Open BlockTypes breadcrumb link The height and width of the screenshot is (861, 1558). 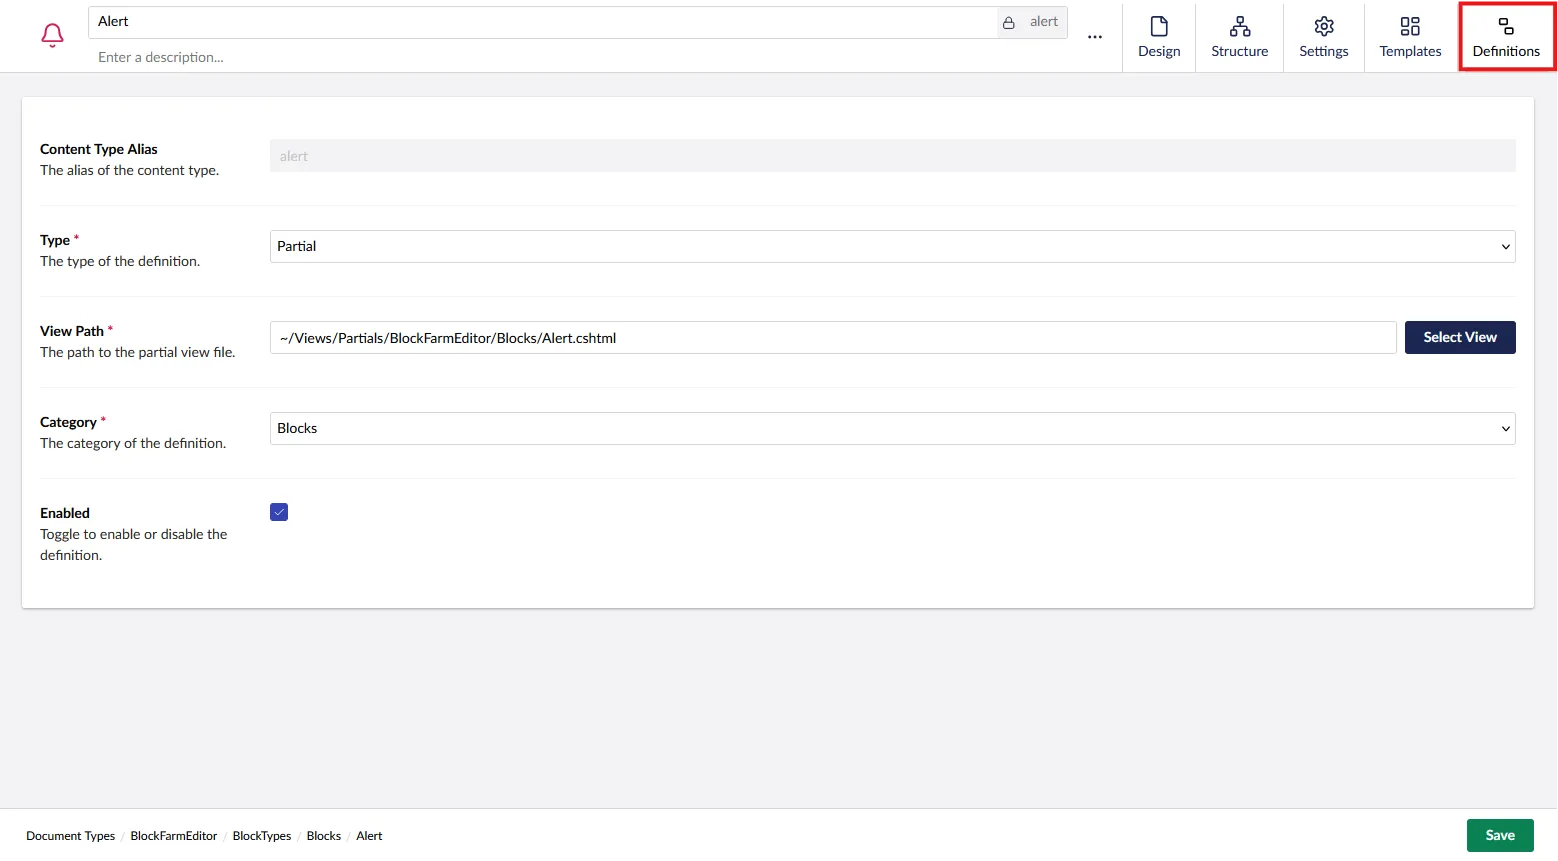pyautogui.click(x=262, y=836)
